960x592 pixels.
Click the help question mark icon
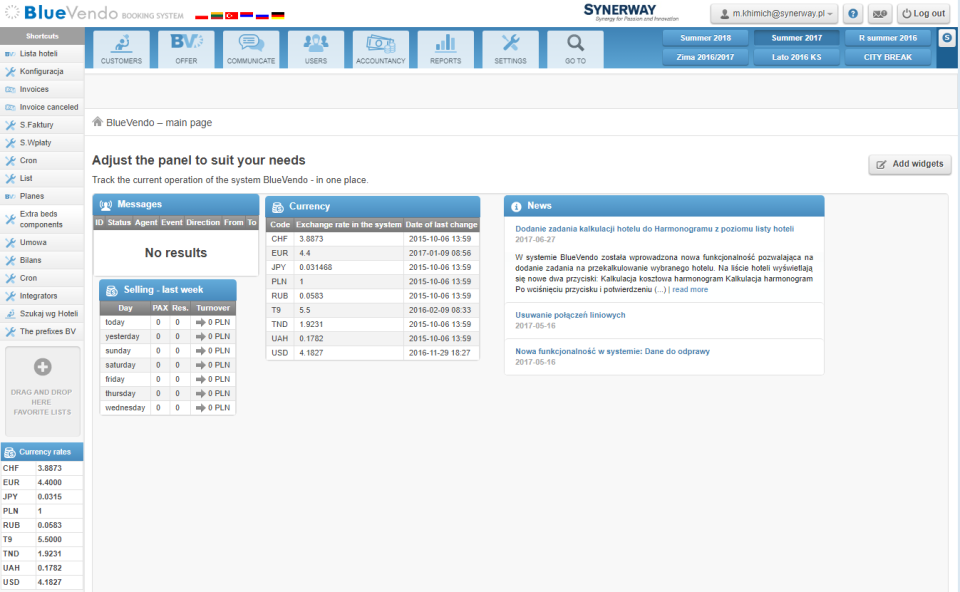pyautogui.click(x=853, y=13)
